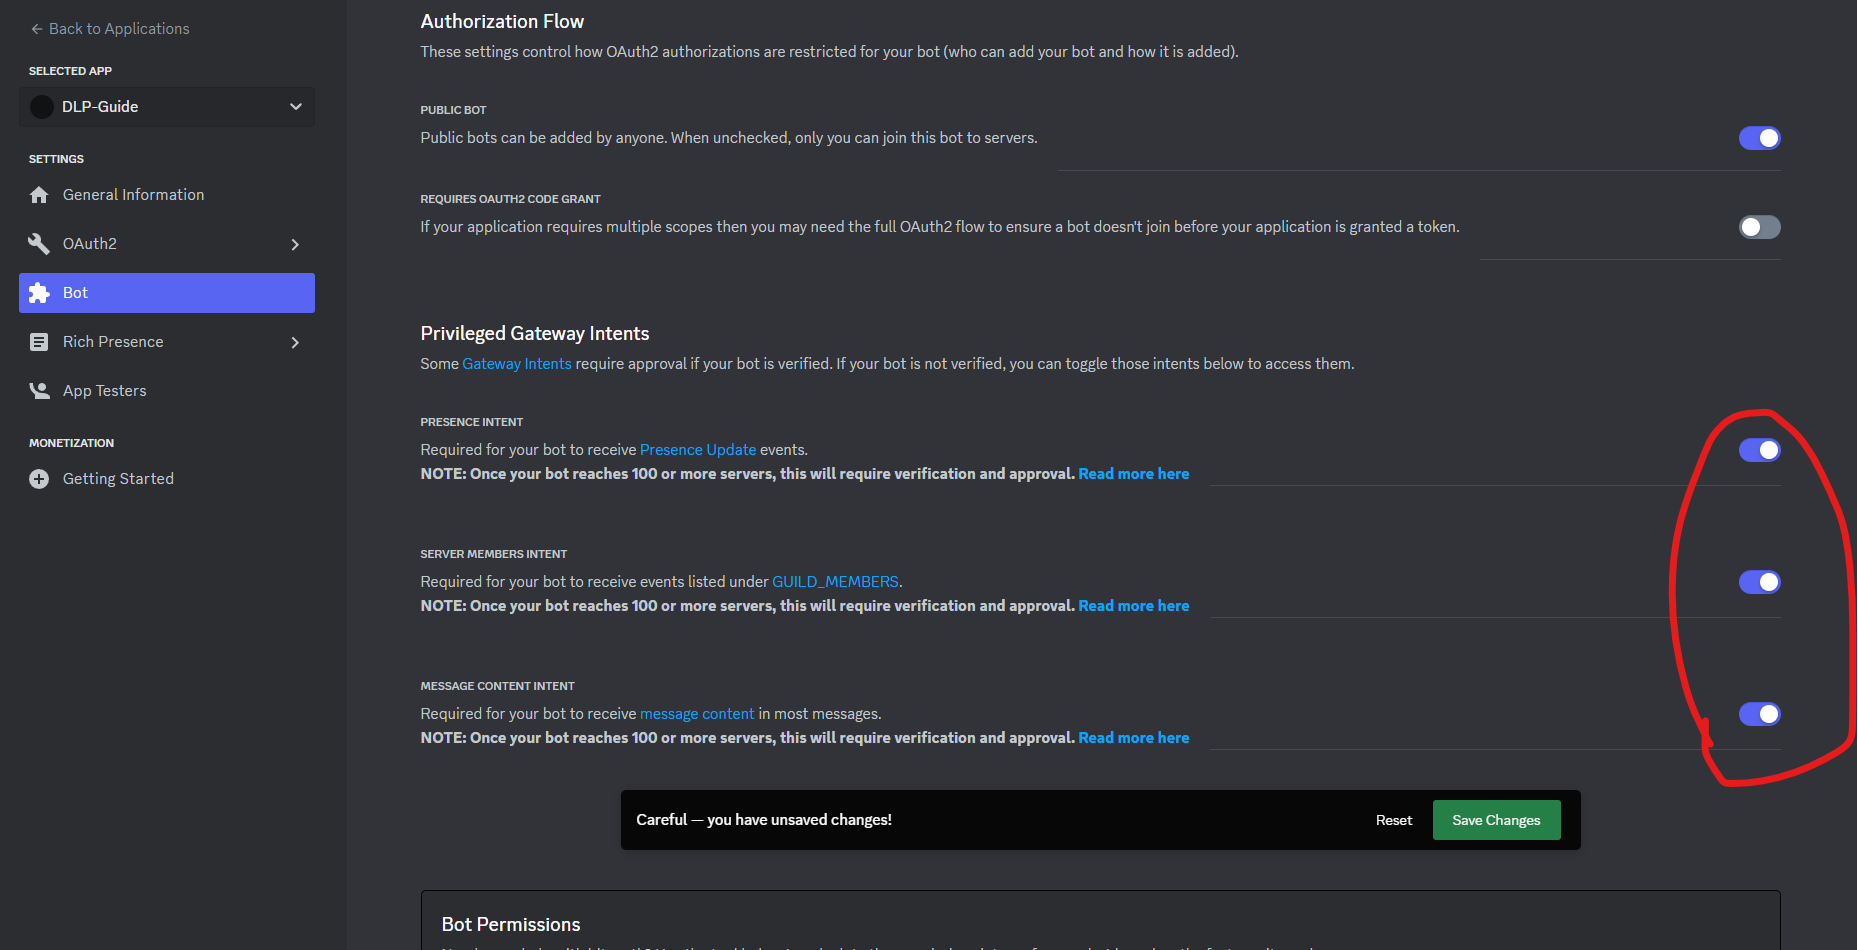Click Reset to discard unsaved changes
The image size is (1858, 950).
(x=1393, y=820)
